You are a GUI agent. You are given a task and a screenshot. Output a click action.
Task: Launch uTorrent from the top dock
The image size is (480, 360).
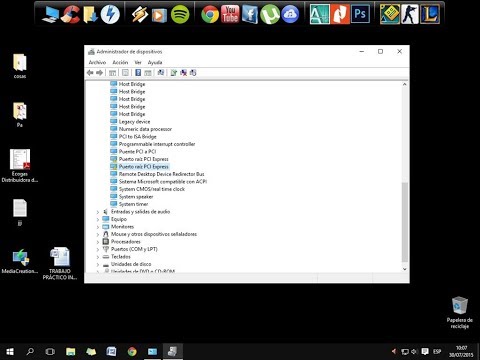269,14
